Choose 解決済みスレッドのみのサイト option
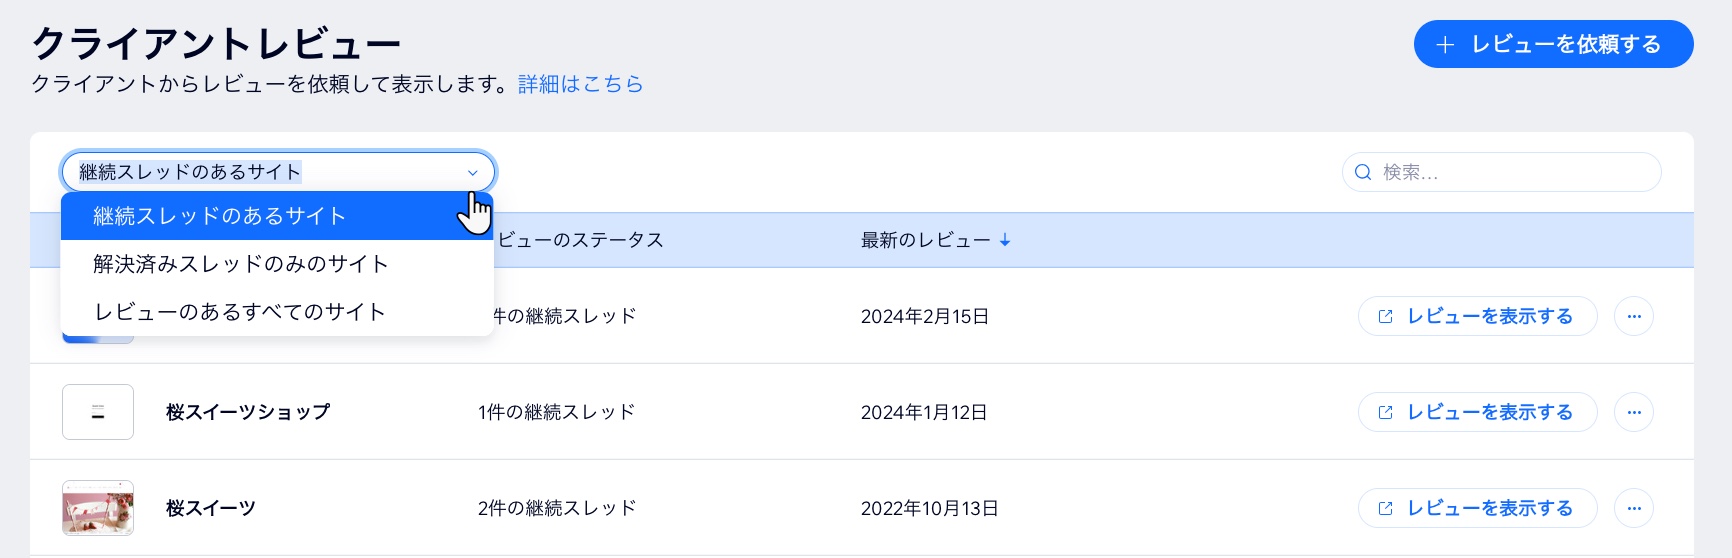 (277, 264)
